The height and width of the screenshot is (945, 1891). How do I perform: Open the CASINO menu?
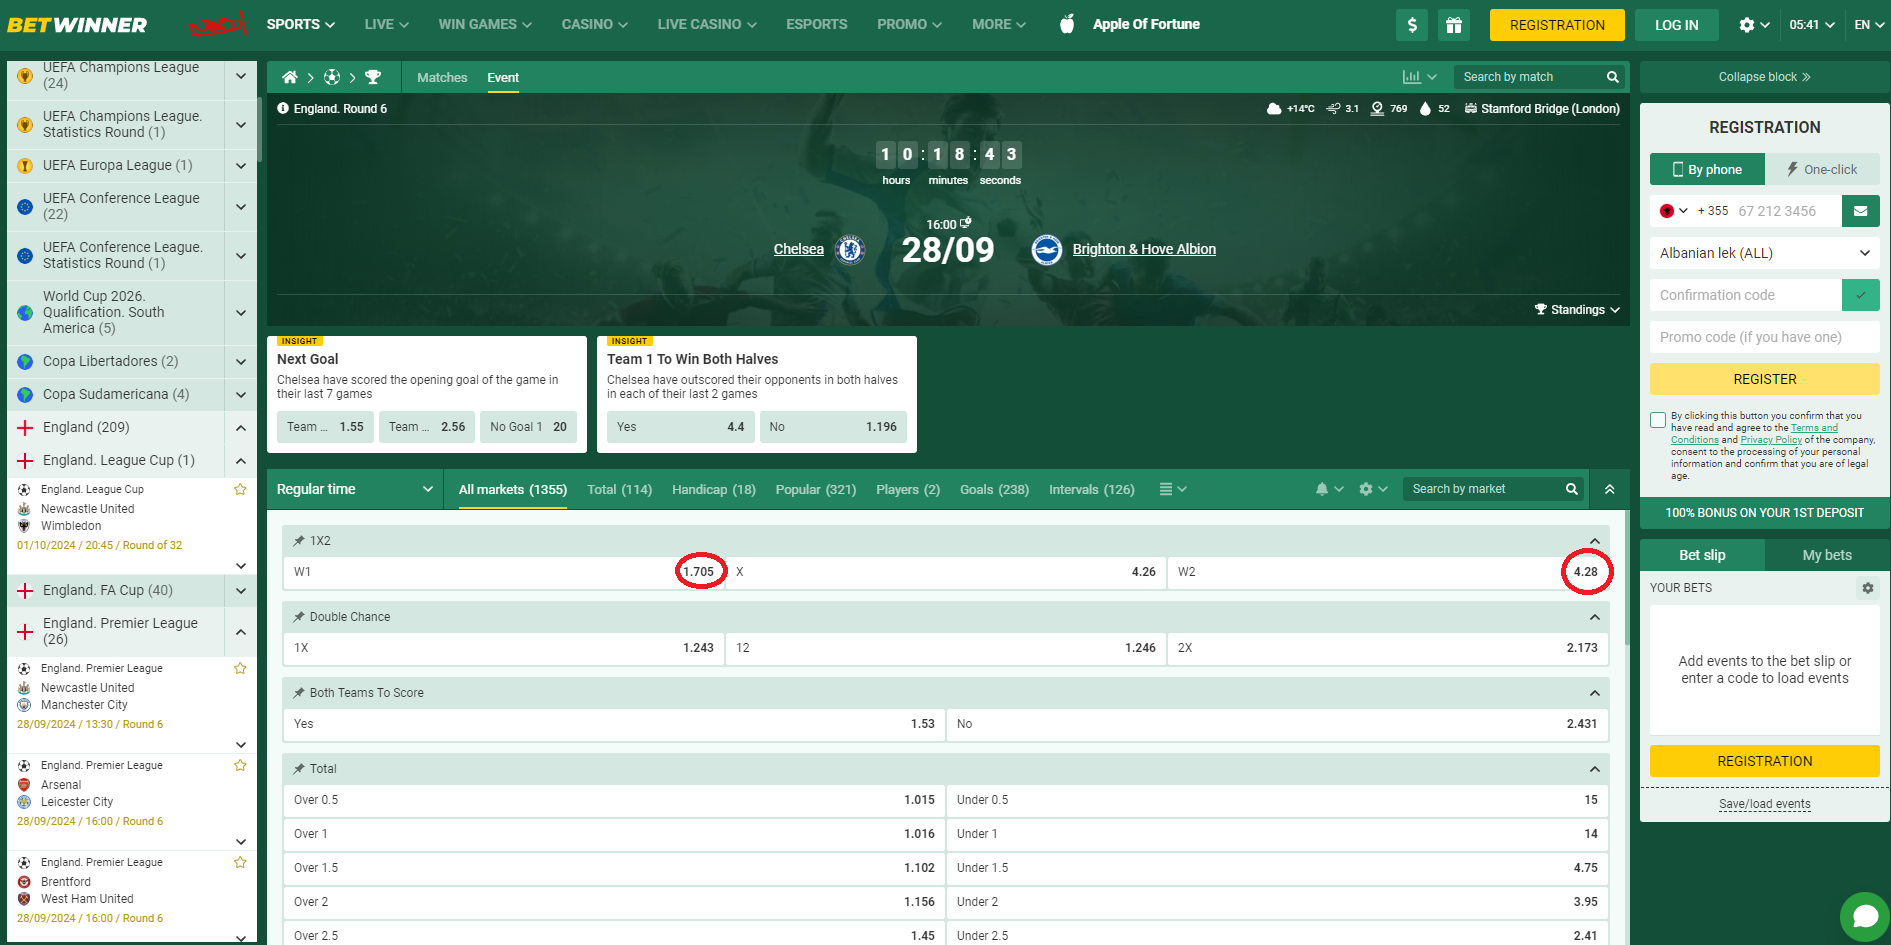[594, 24]
